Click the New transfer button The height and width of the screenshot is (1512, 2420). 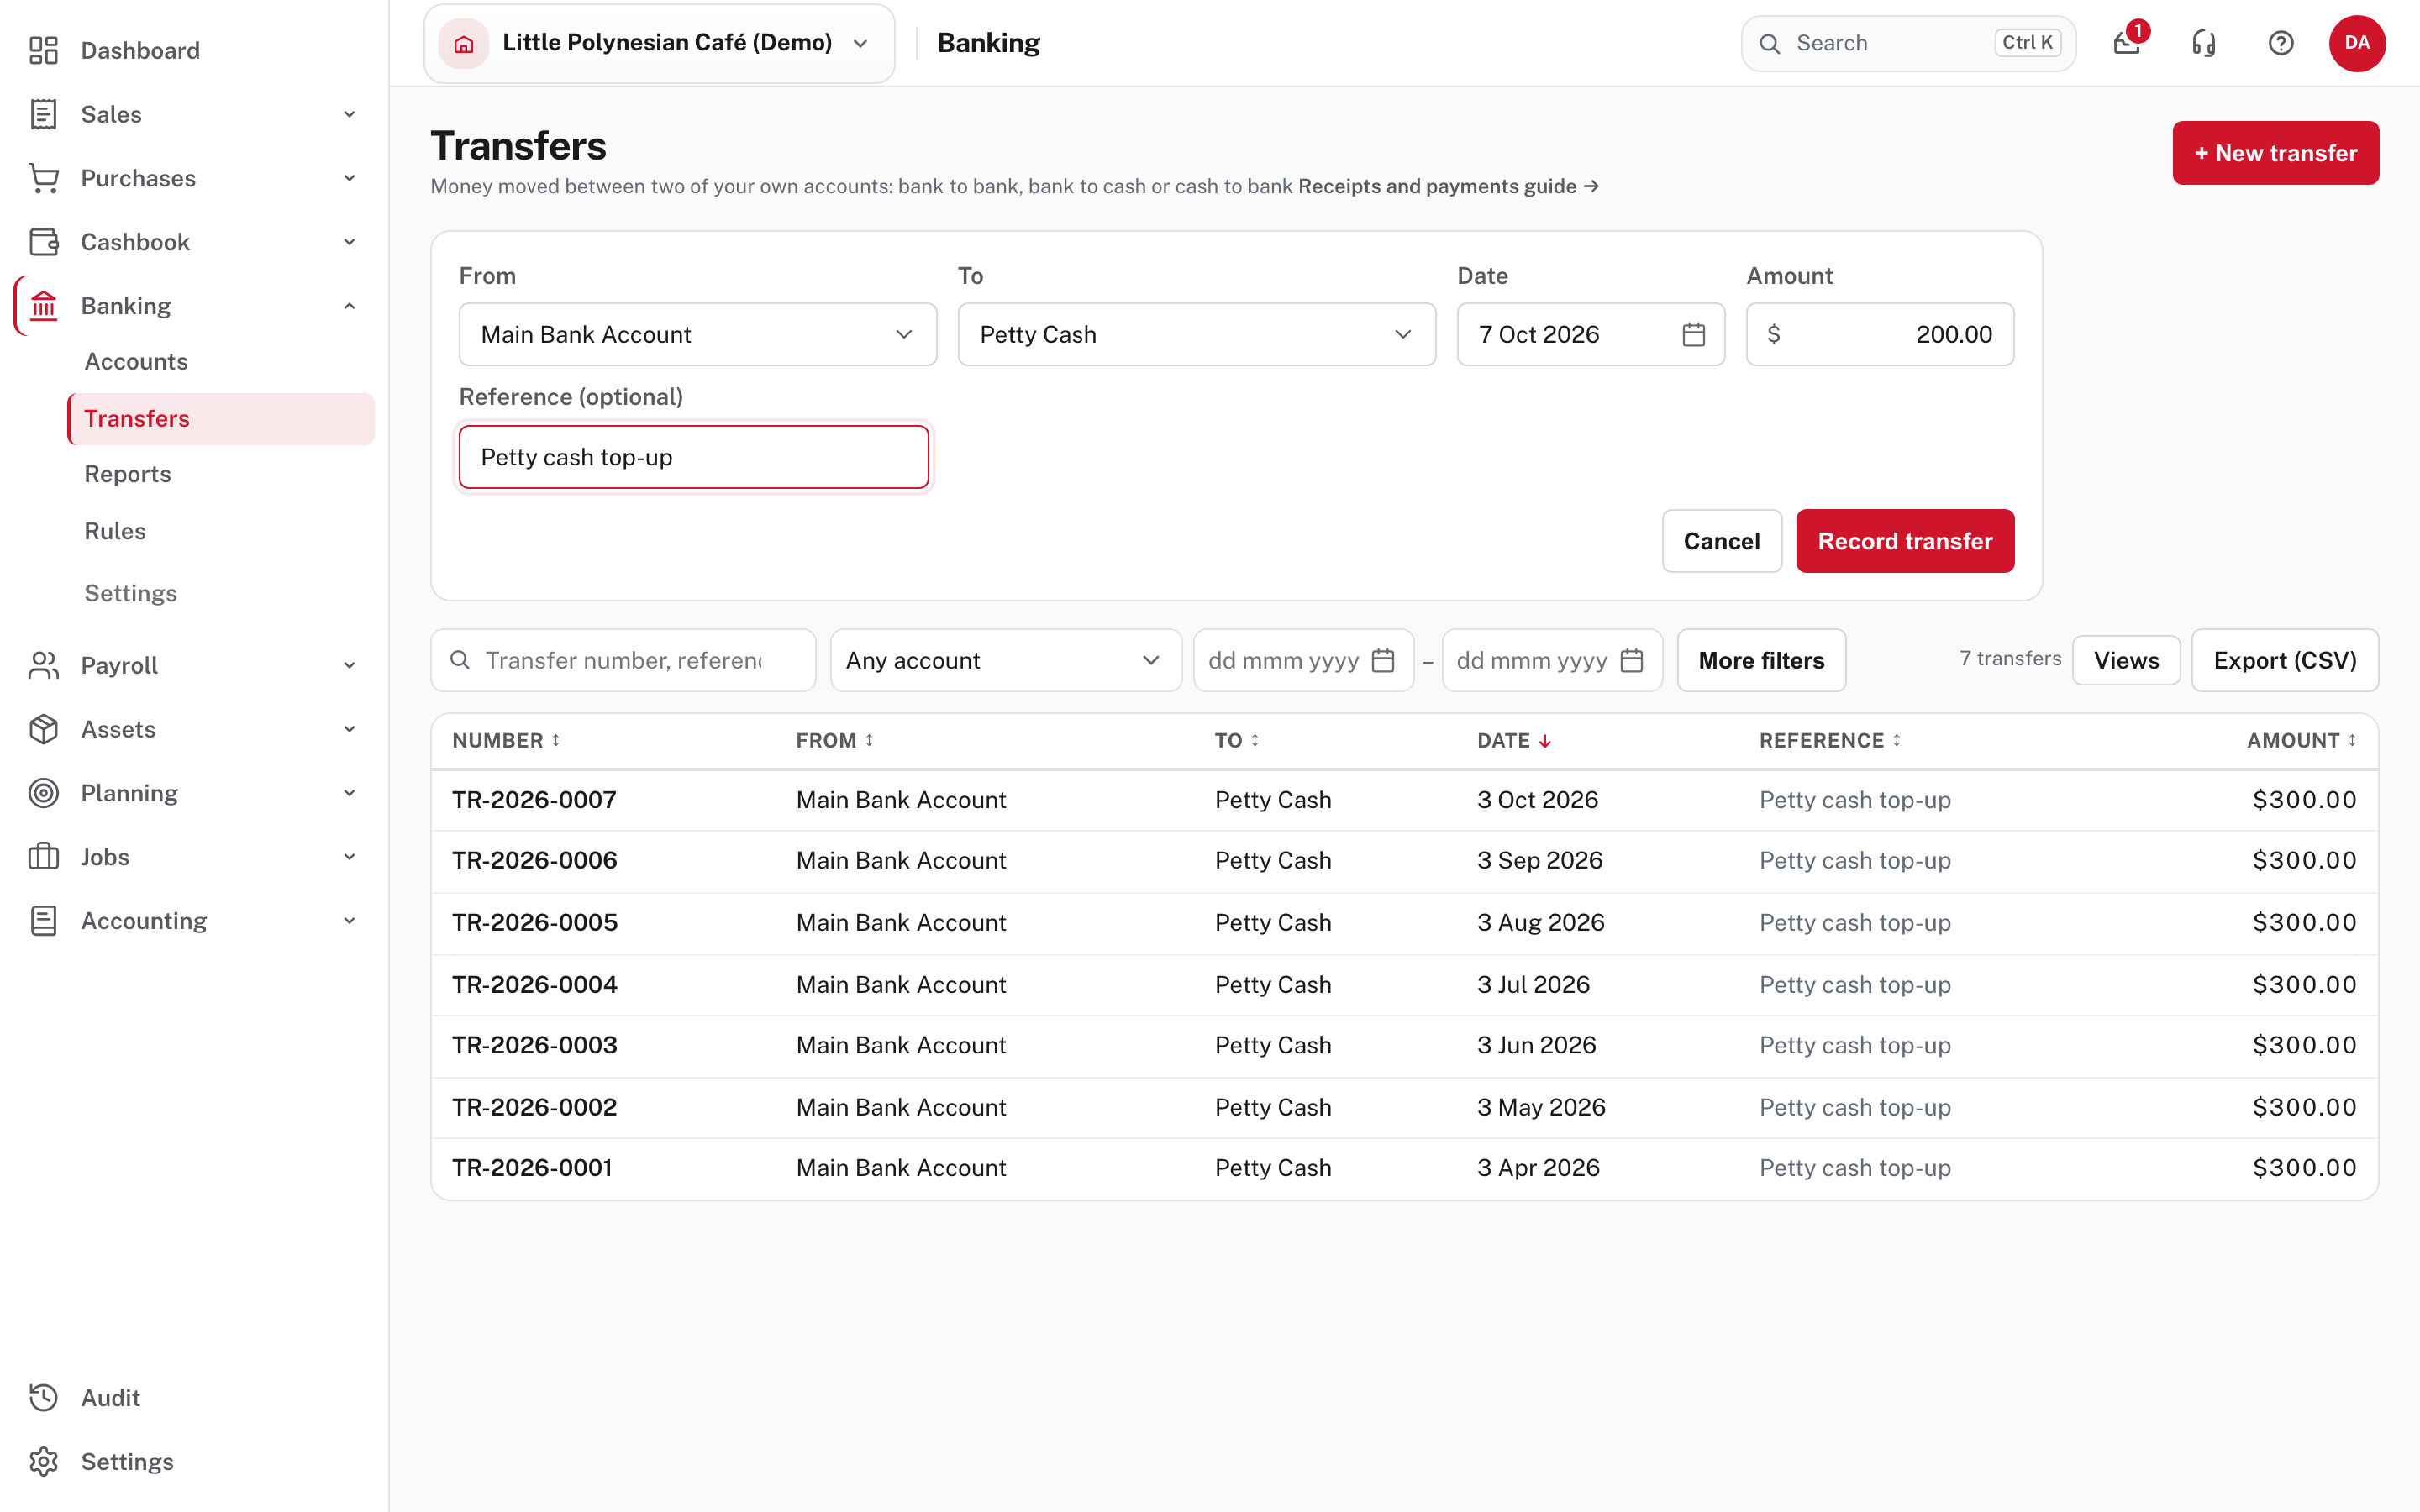tap(2275, 153)
